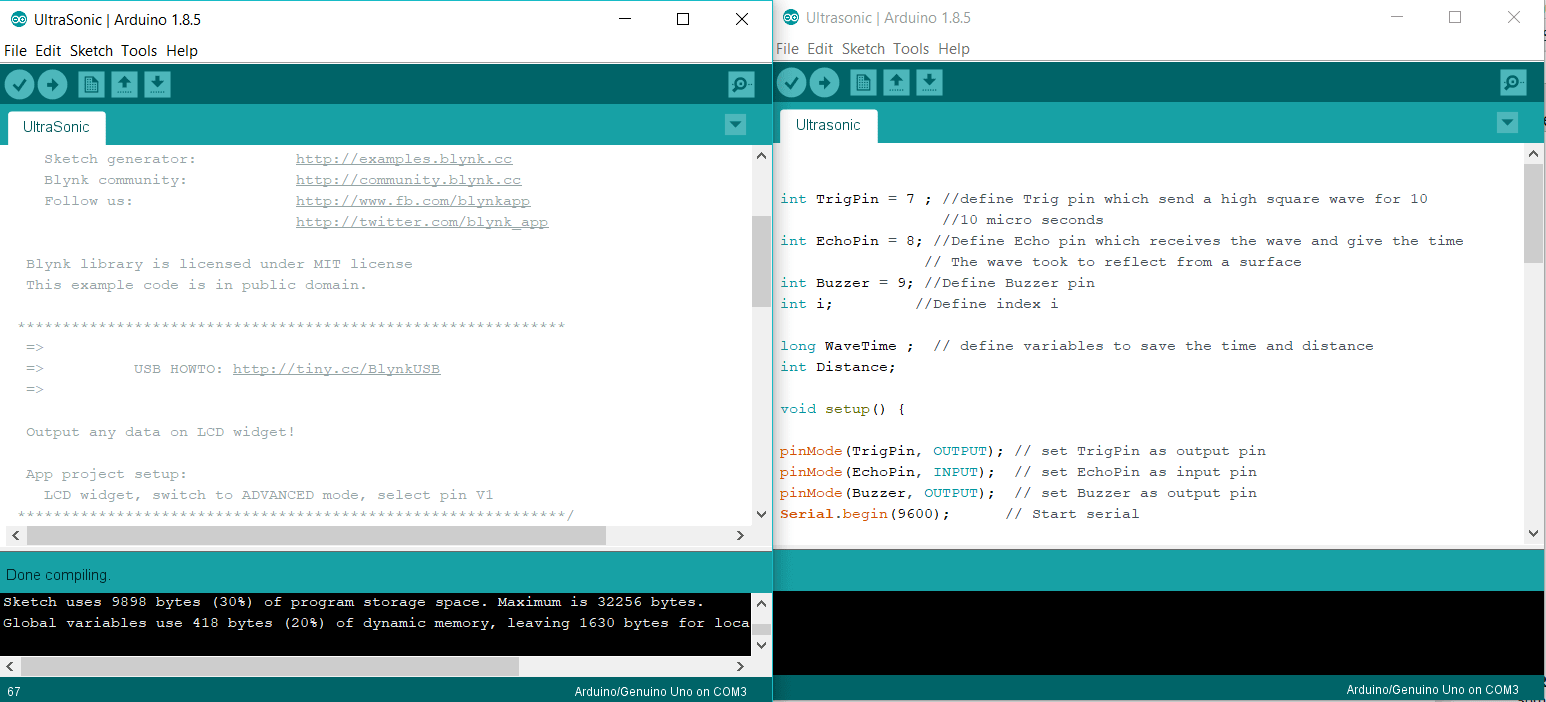1546x702 pixels.
Task: Click 'Global variables use 418 bytes' console line
Action: [376, 623]
